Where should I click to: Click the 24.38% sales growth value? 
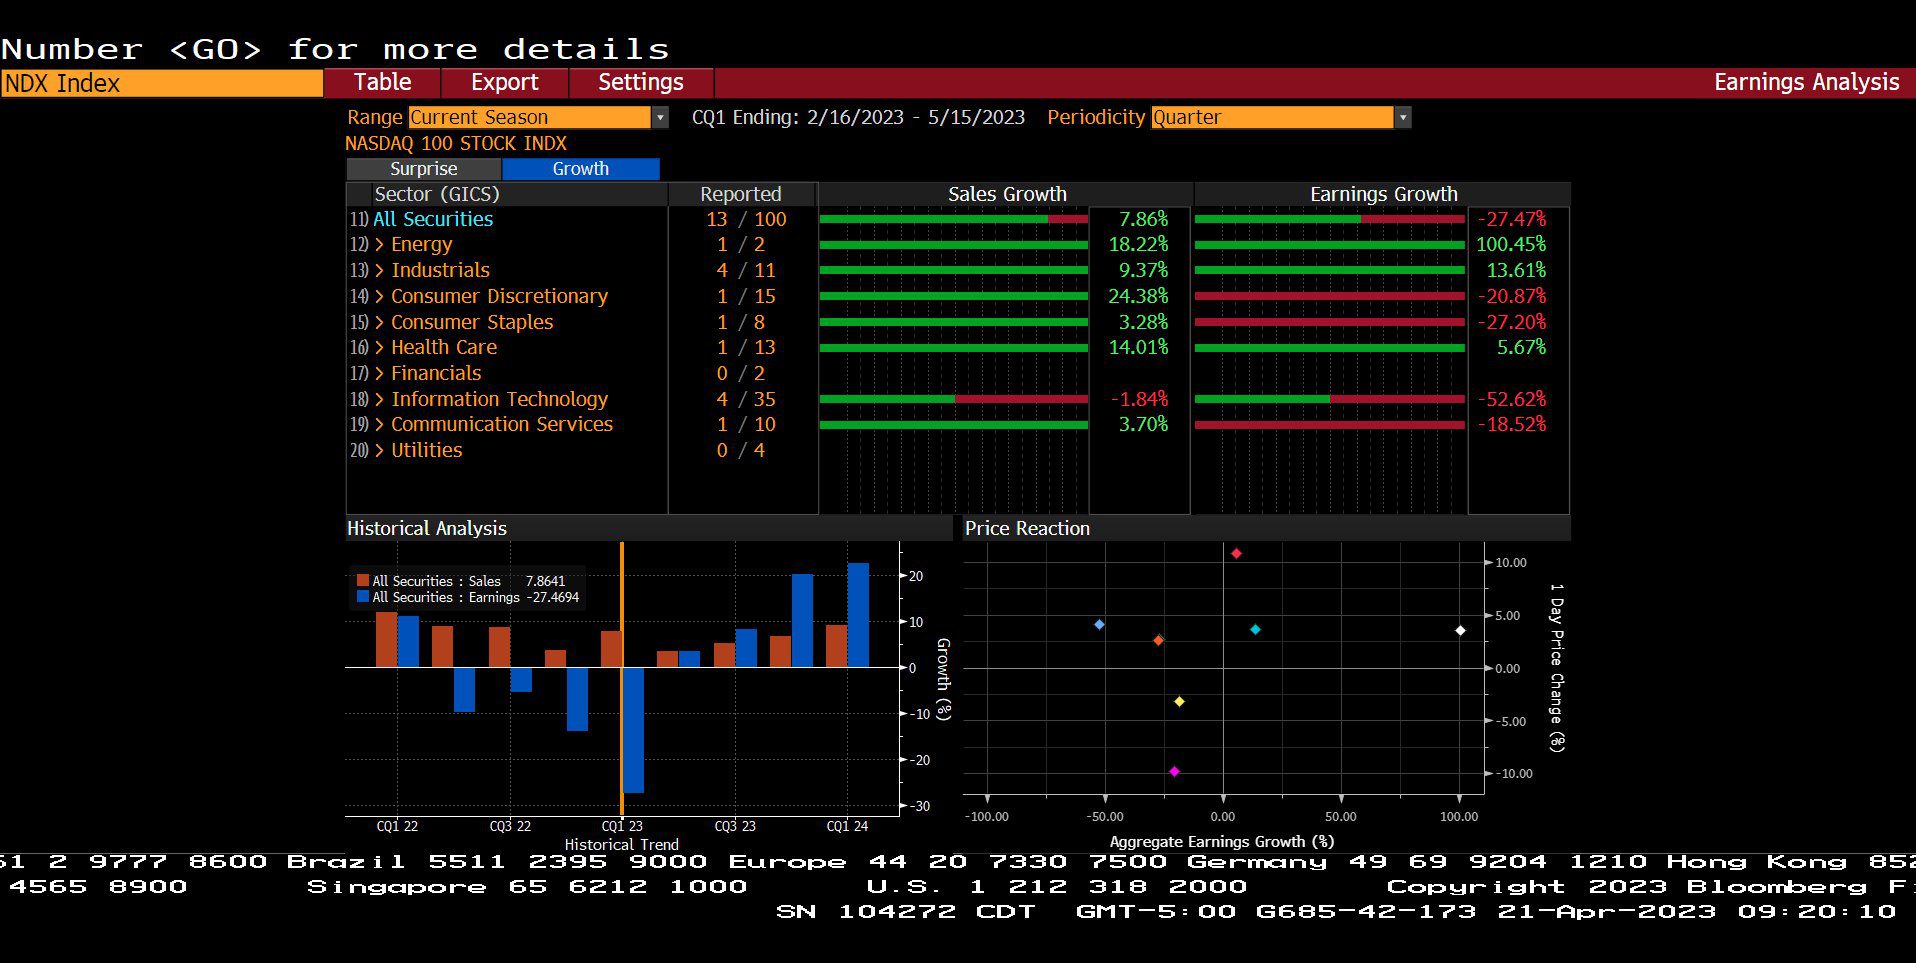pyautogui.click(x=1138, y=296)
